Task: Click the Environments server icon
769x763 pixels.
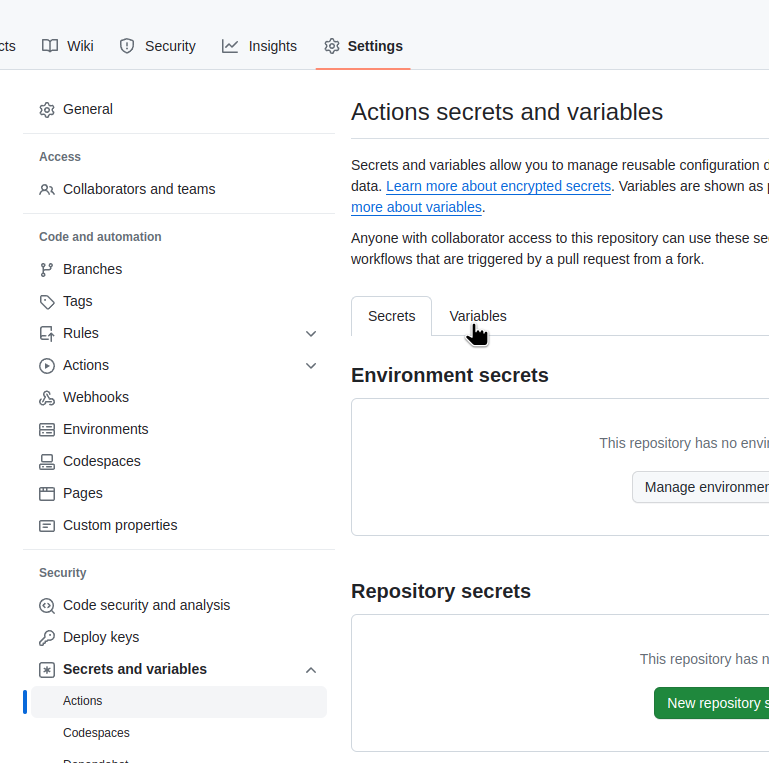Action: point(47,430)
